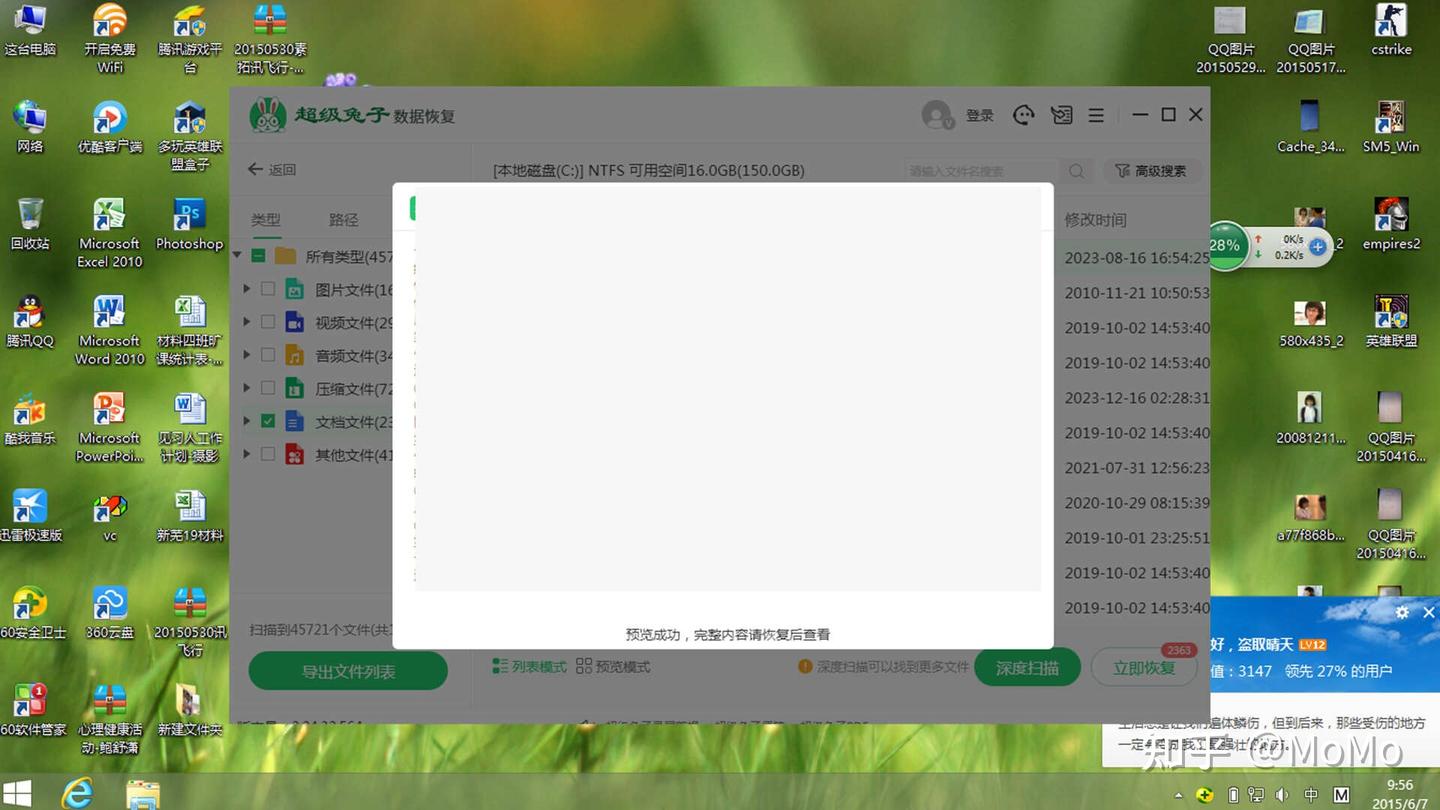Open 360云盘 desktop shortcut
Screen dimensions: 1440x810
110,612
